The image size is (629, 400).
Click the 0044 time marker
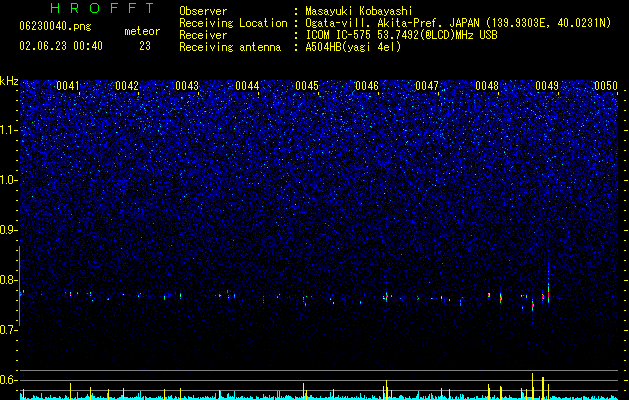pyautogui.click(x=247, y=86)
